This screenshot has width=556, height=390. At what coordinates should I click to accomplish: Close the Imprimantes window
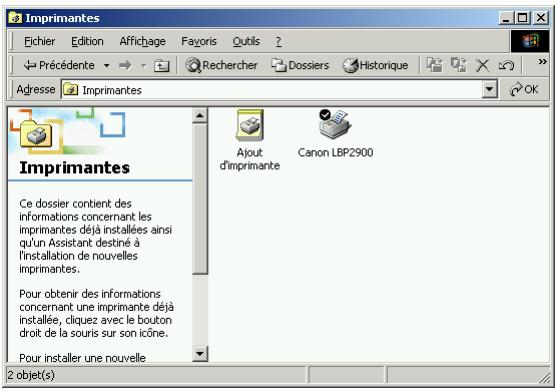541,18
